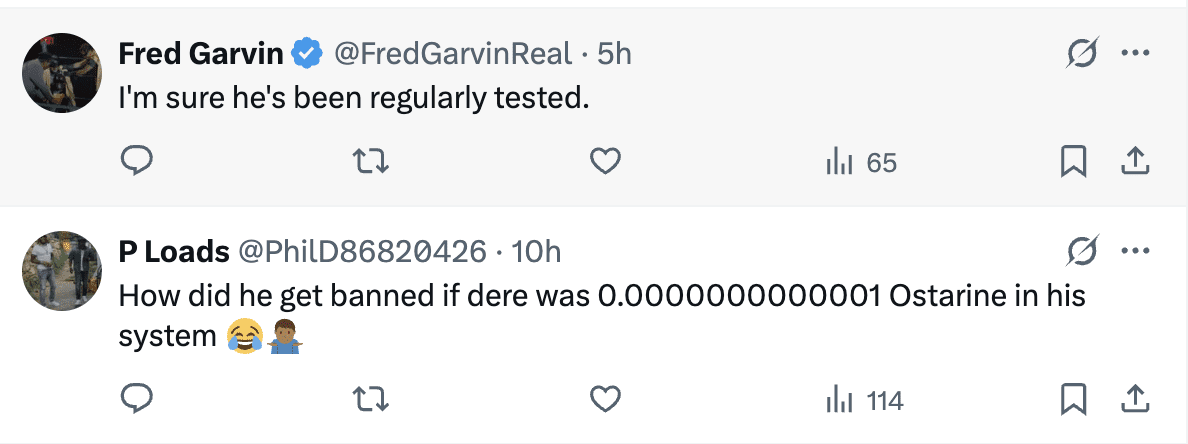The height and width of the screenshot is (444, 1188).
Task: View analytics showing 114 views
Action: point(864,401)
